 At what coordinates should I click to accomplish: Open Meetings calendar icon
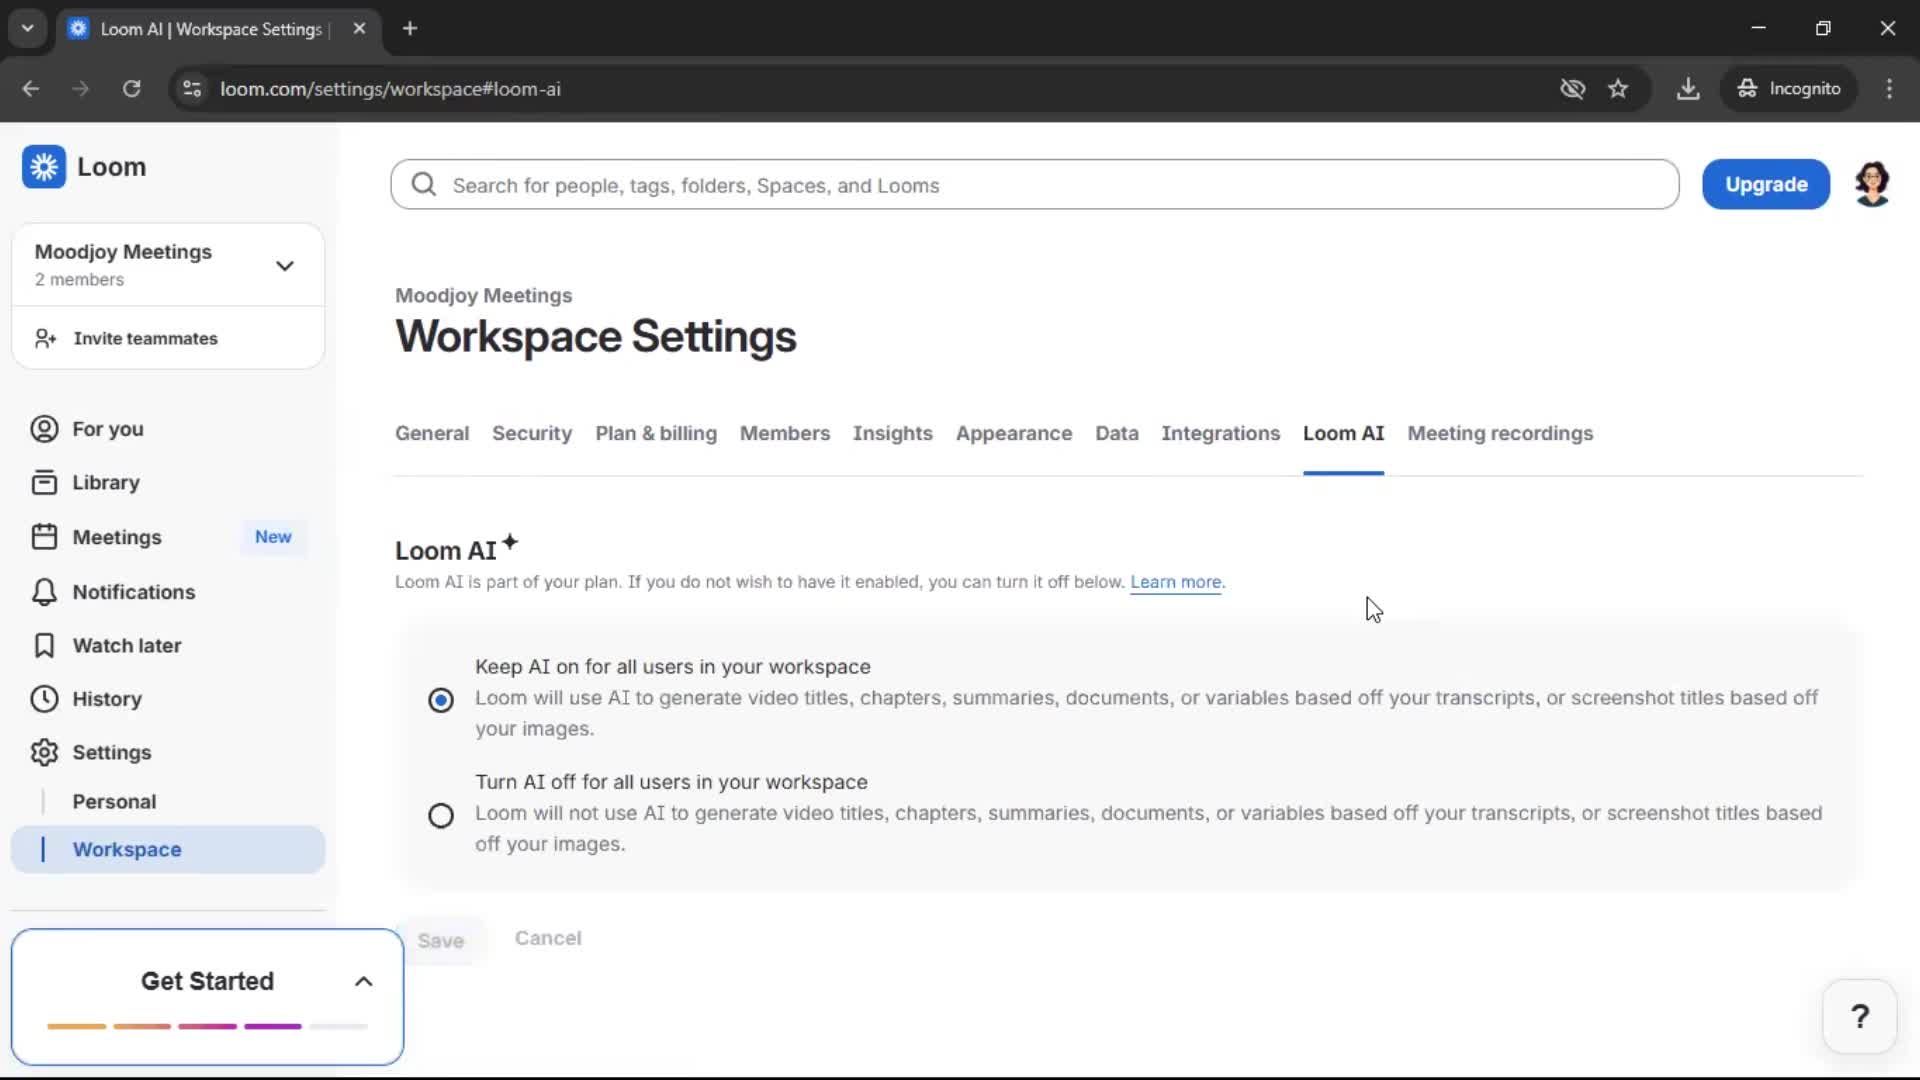click(x=44, y=537)
